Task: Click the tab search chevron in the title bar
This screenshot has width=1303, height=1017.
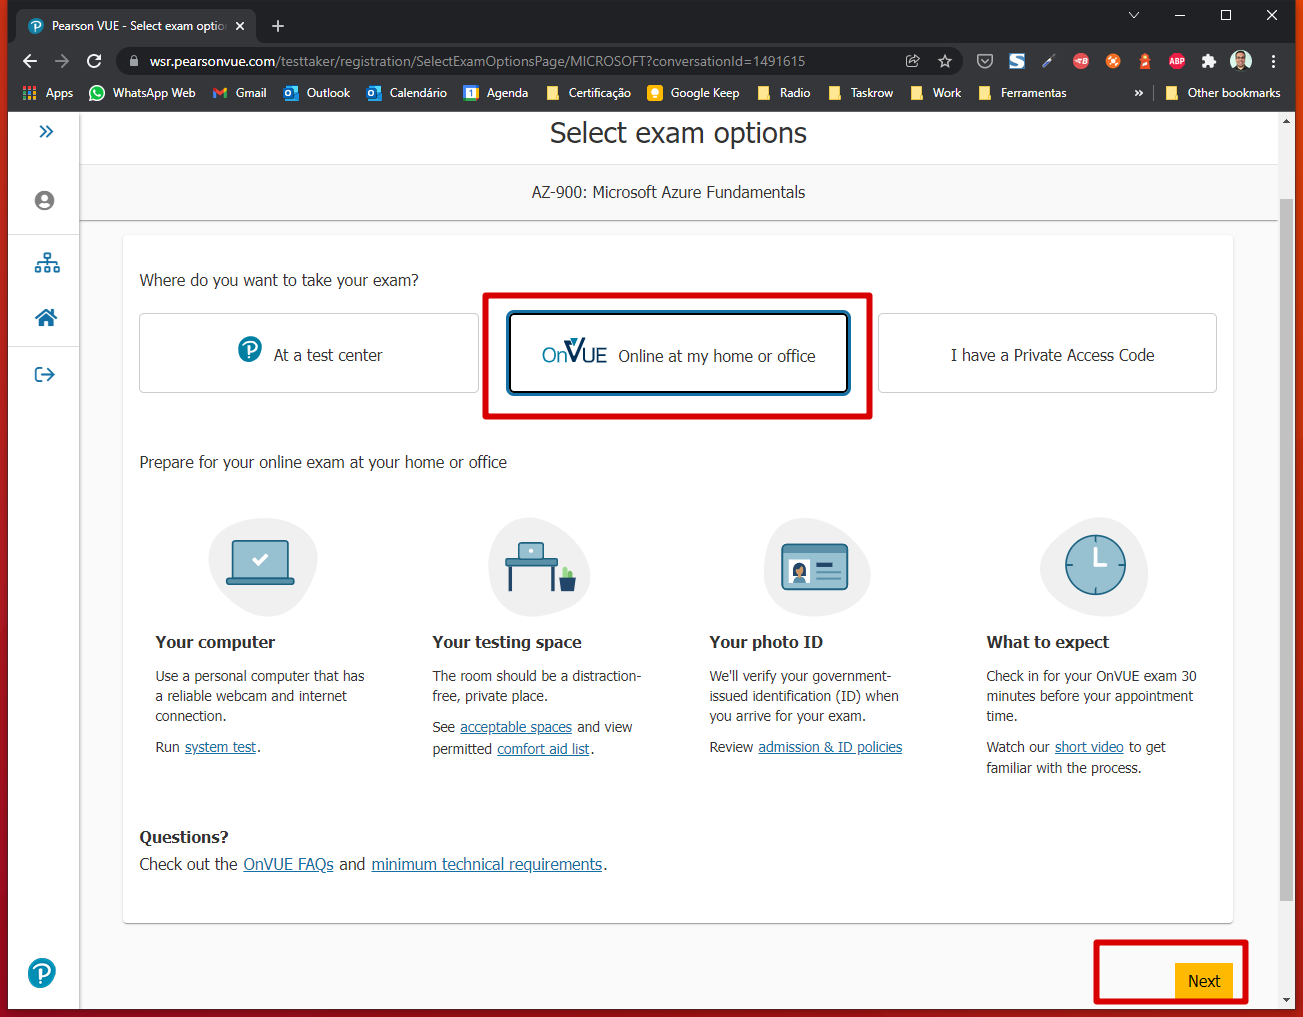Action: coord(1133,15)
